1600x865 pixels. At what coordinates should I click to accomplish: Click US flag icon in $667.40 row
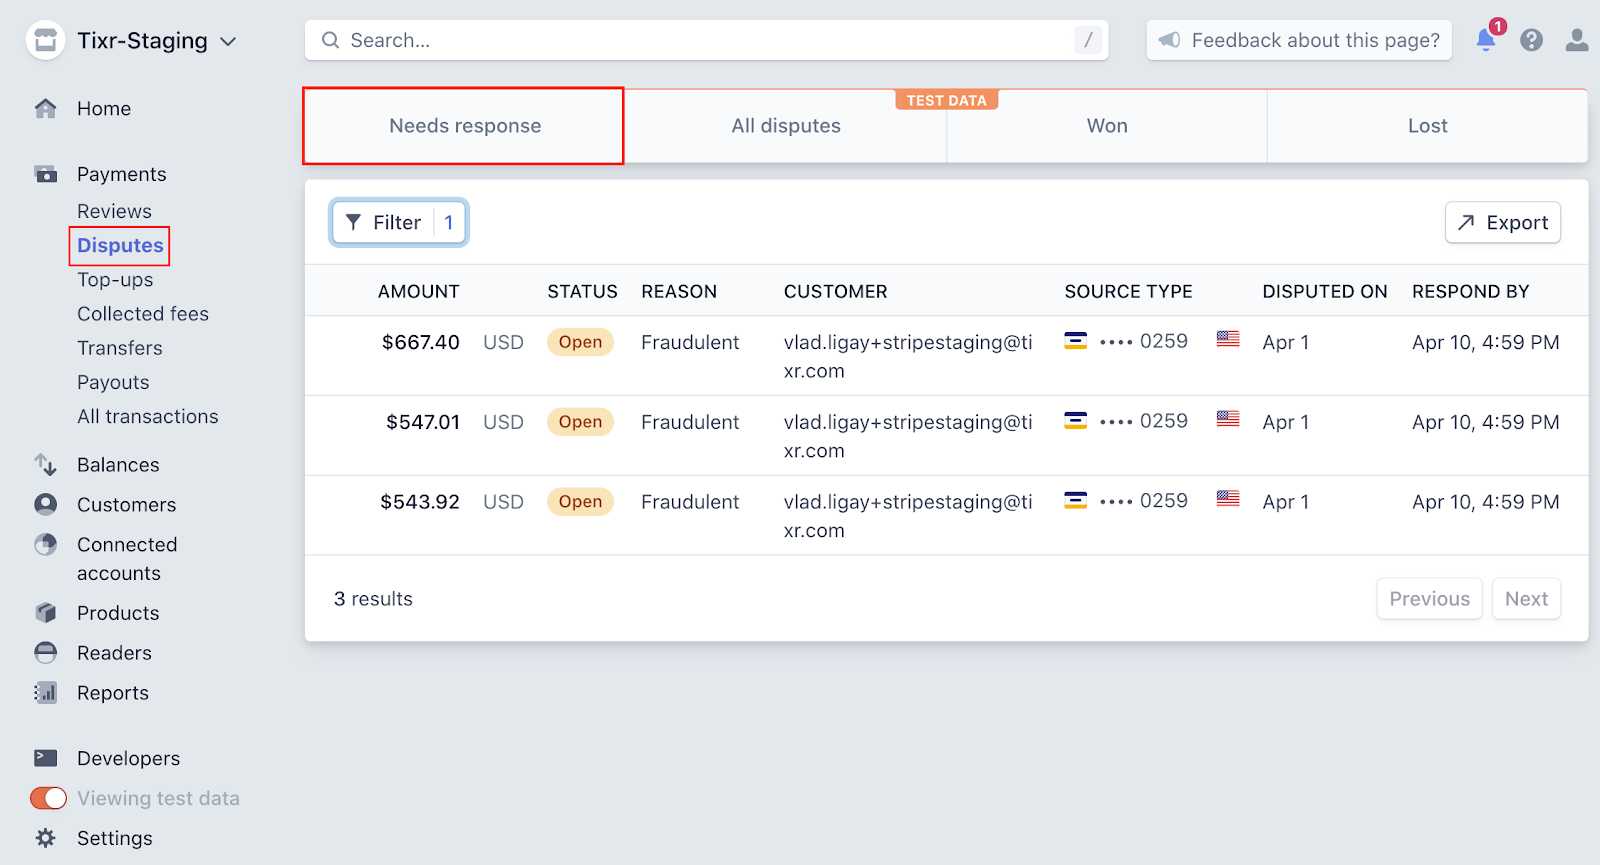(x=1228, y=339)
